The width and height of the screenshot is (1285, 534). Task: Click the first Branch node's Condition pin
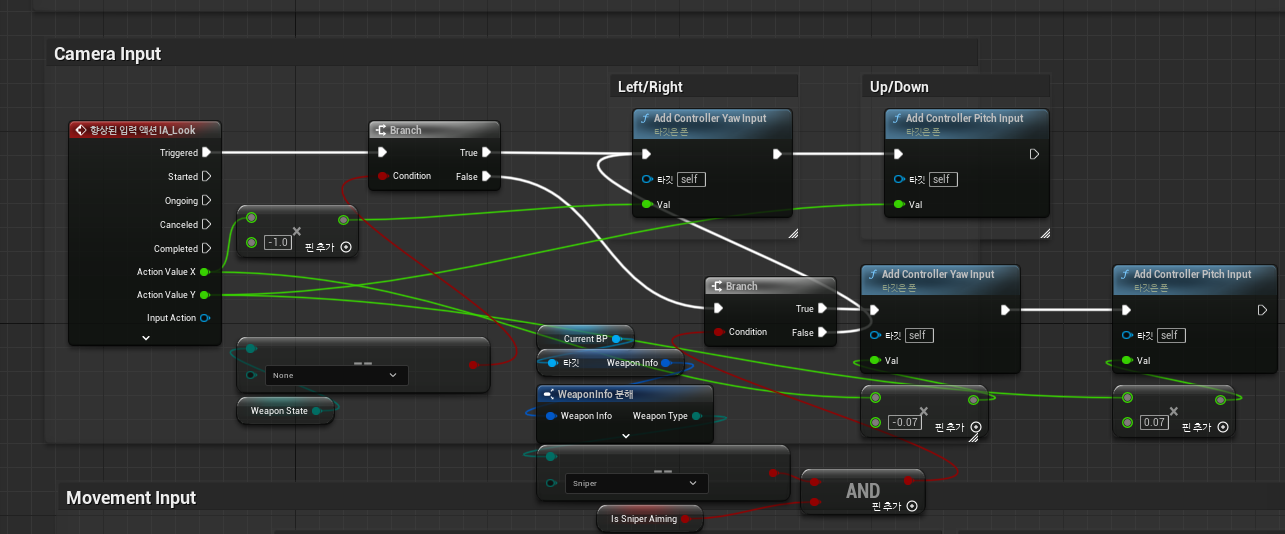pyautogui.click(x=381, y=176)
